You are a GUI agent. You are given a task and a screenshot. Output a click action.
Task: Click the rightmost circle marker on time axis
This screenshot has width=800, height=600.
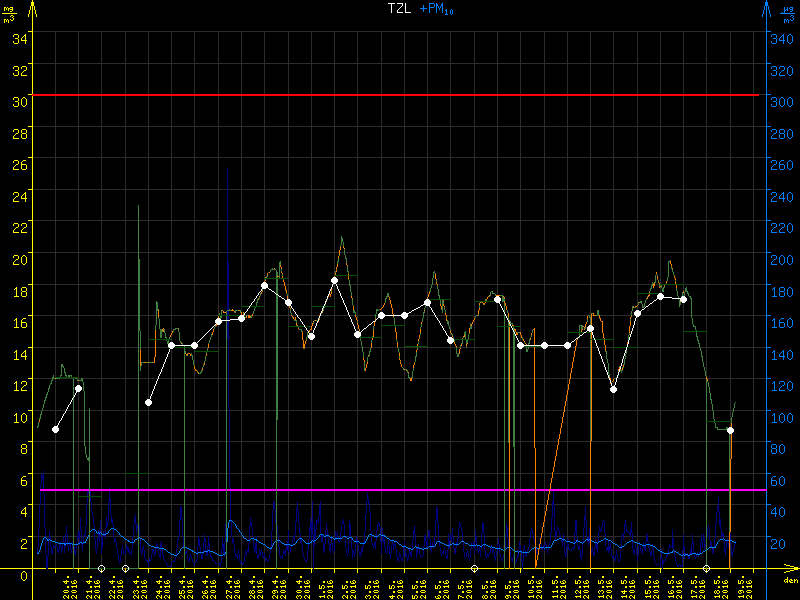tap(706, 568)
